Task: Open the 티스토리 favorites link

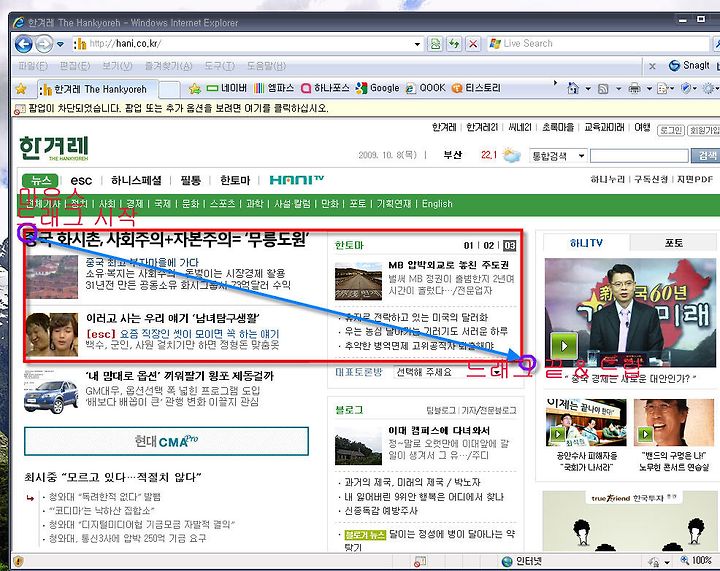Action: tap(476, 88)
